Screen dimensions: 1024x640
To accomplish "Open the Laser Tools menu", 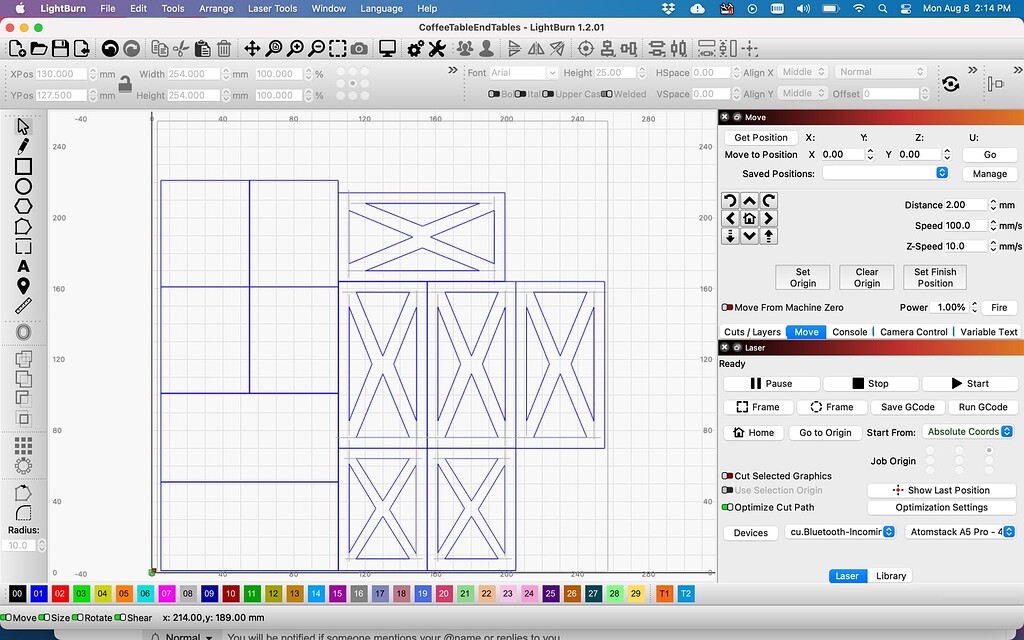I will [x=272, y=8].
